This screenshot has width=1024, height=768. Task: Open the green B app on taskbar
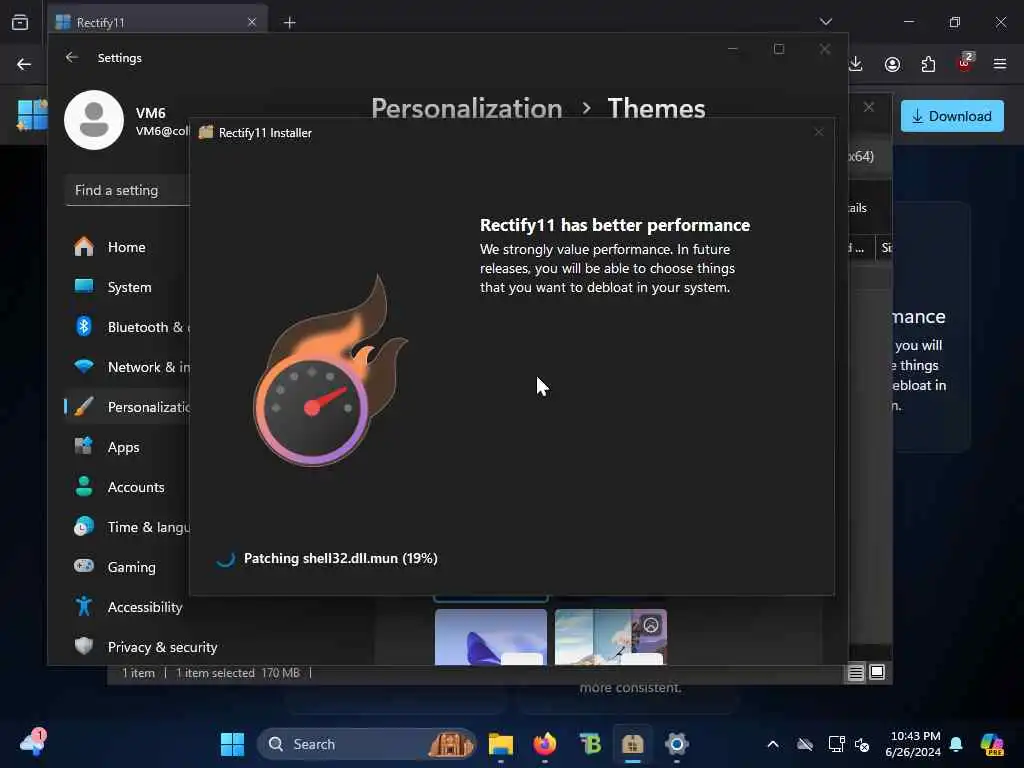pyautogui.click(x=590, y=744)
